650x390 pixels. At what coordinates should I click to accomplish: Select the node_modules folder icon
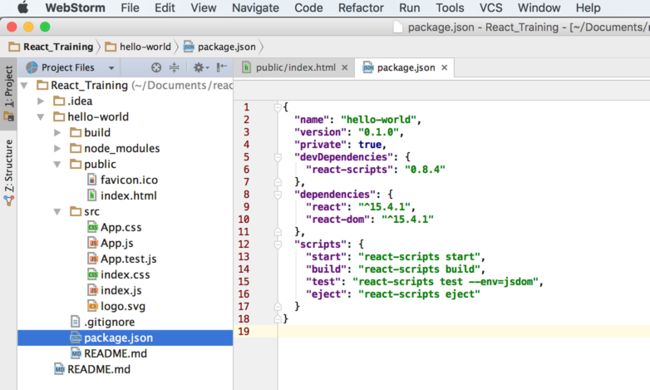[x=75, y=148]
